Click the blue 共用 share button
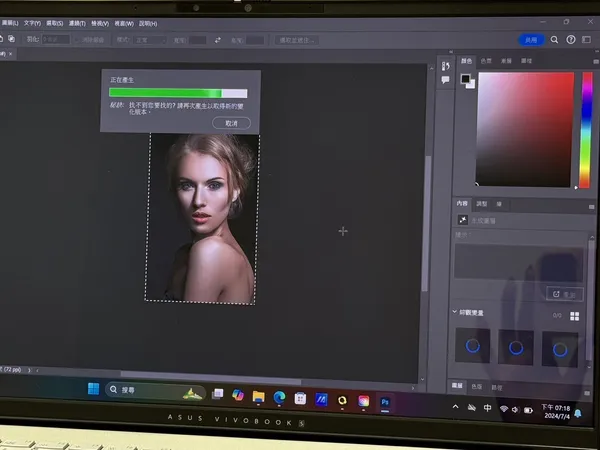The width and height of the screenshot is (600, 450). (x=531, y=40)
